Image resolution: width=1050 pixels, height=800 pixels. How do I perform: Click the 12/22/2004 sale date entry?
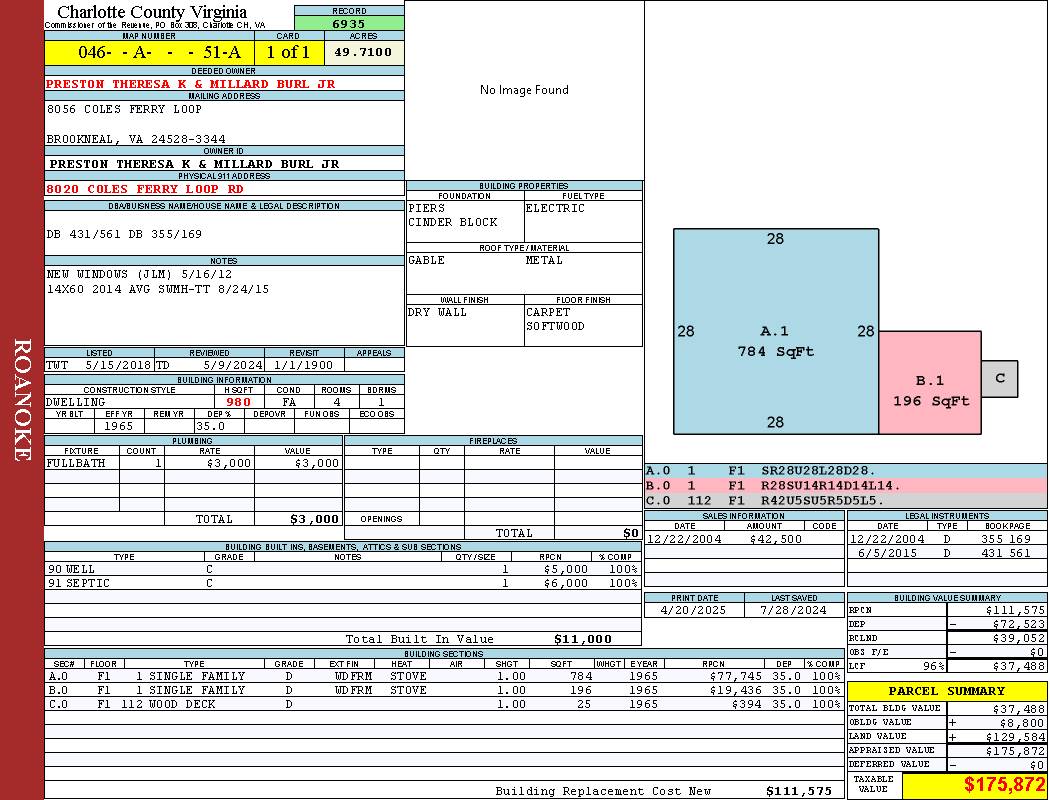coord(685,539)
